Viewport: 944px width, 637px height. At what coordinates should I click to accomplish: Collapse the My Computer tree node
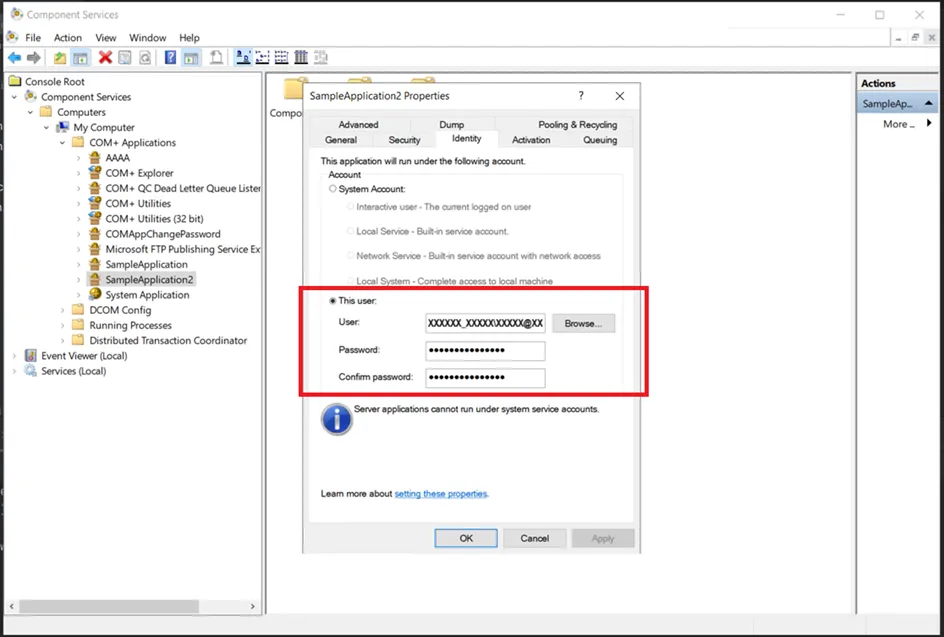[46, 127]
